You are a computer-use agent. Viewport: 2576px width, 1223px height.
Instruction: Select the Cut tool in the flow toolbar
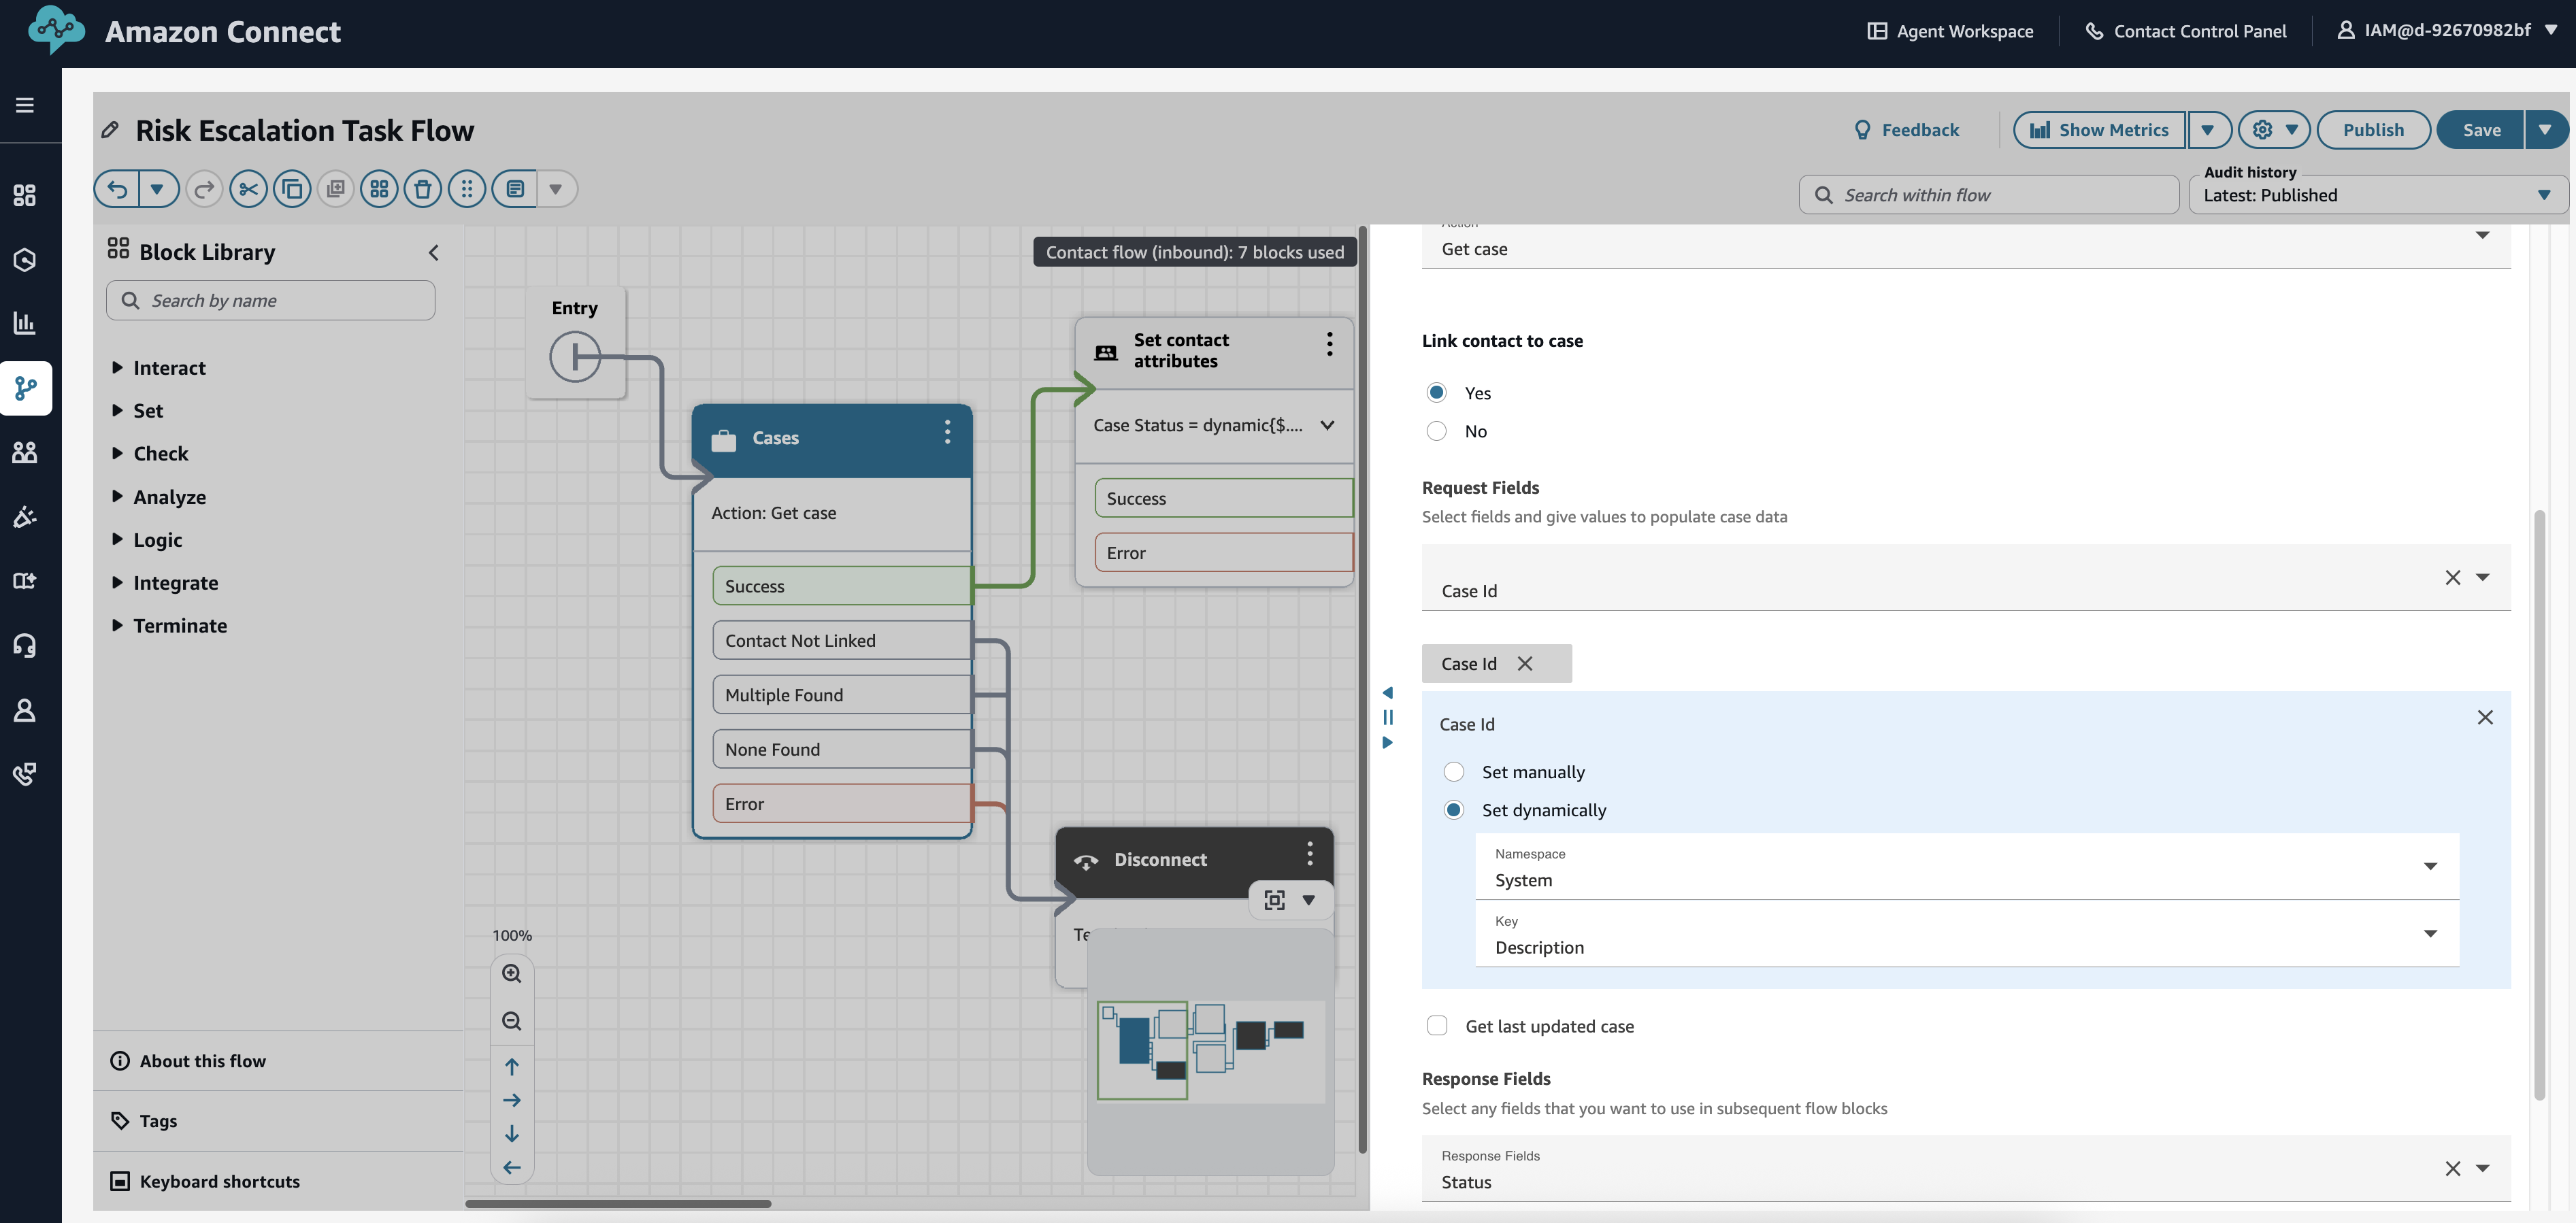point(248,188)
